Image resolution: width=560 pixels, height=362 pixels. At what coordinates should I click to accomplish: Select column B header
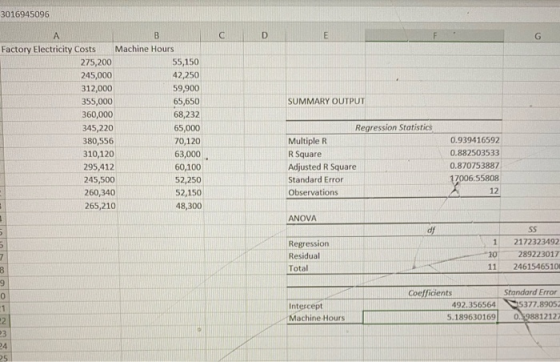pyautogui.click(x=156, y=36)
